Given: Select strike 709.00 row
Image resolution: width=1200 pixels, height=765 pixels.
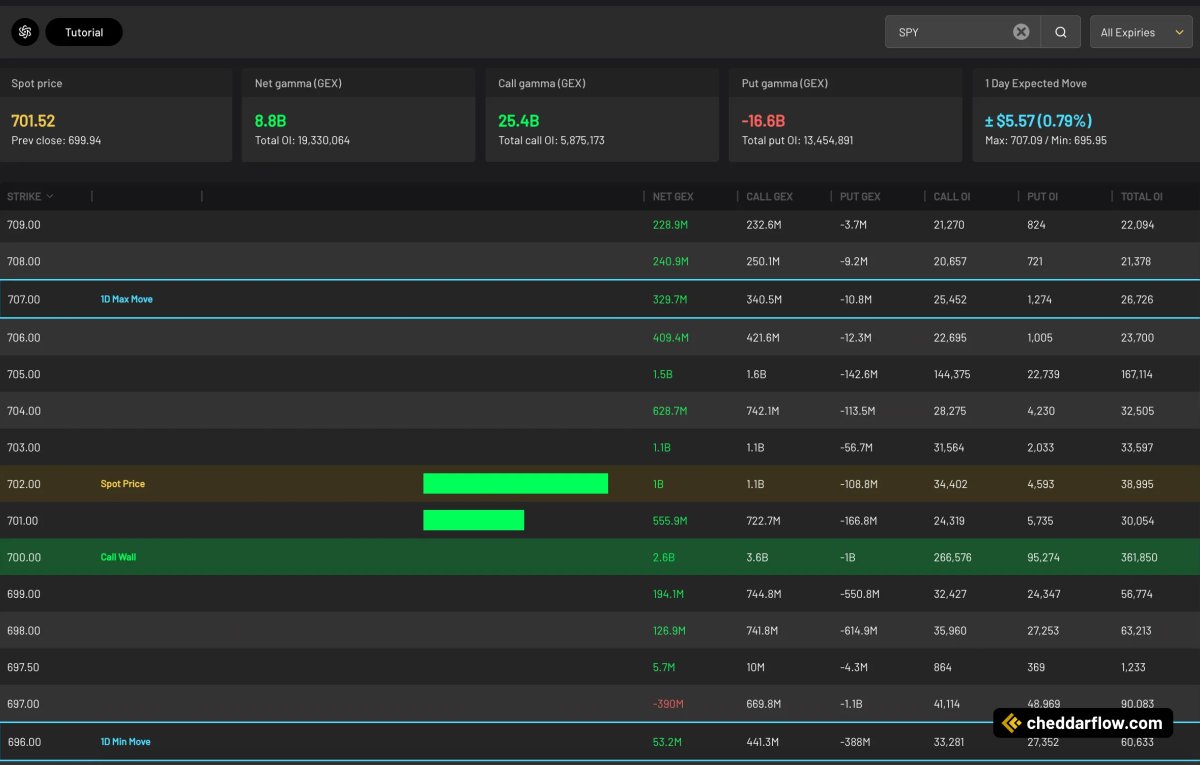Looking at the screenshot, I should point(600,225).
